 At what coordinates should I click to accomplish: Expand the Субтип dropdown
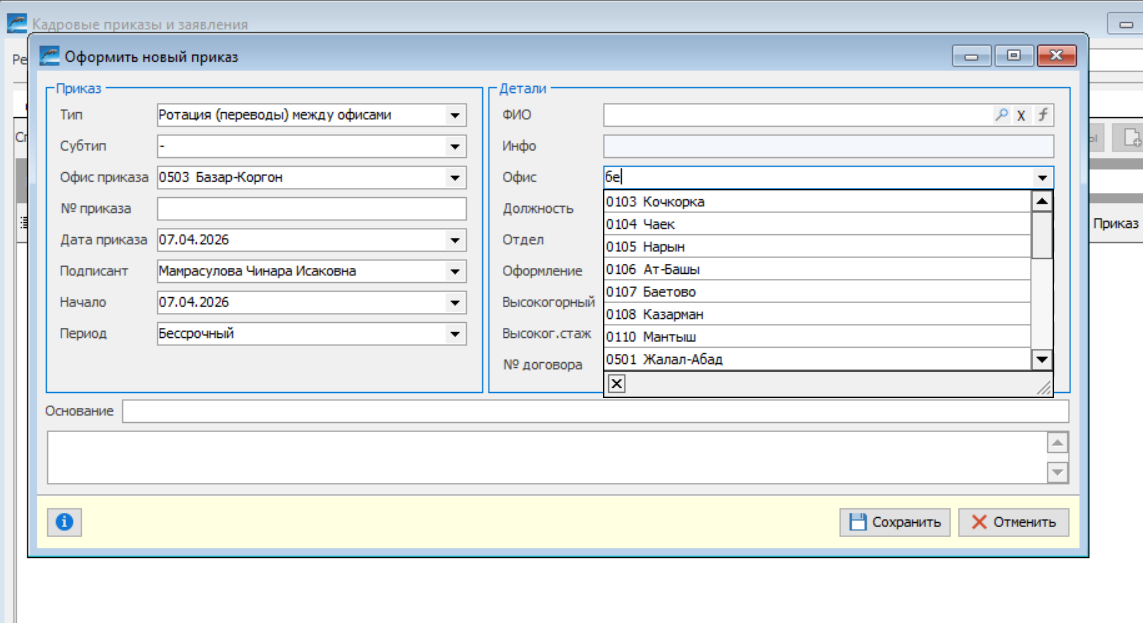pyautogui.click(x=455, y=146)
